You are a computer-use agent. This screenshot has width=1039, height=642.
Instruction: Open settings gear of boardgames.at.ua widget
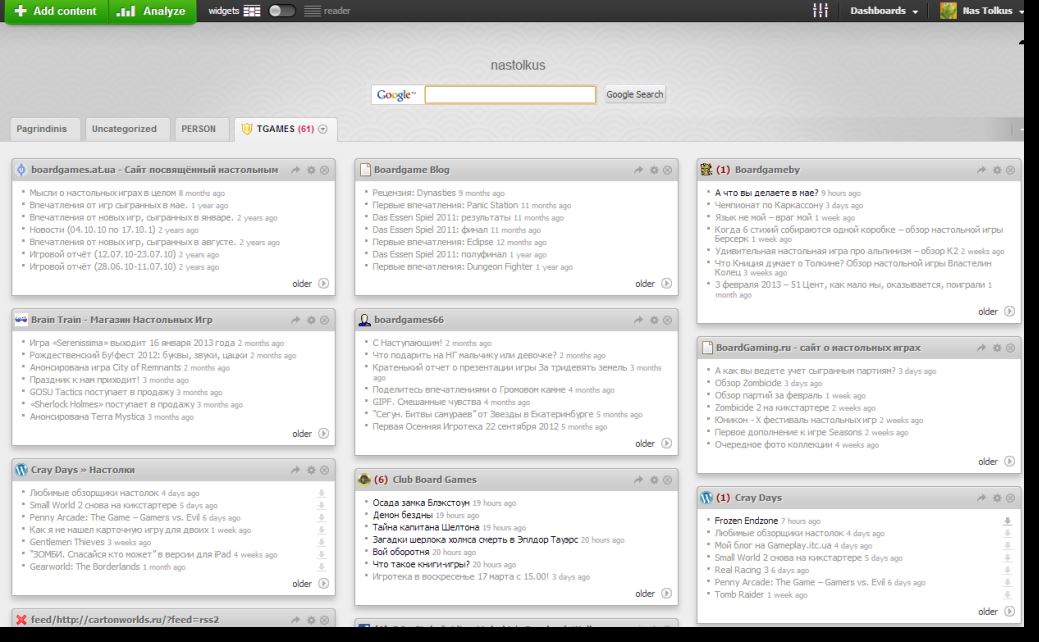tap(311, 170)
